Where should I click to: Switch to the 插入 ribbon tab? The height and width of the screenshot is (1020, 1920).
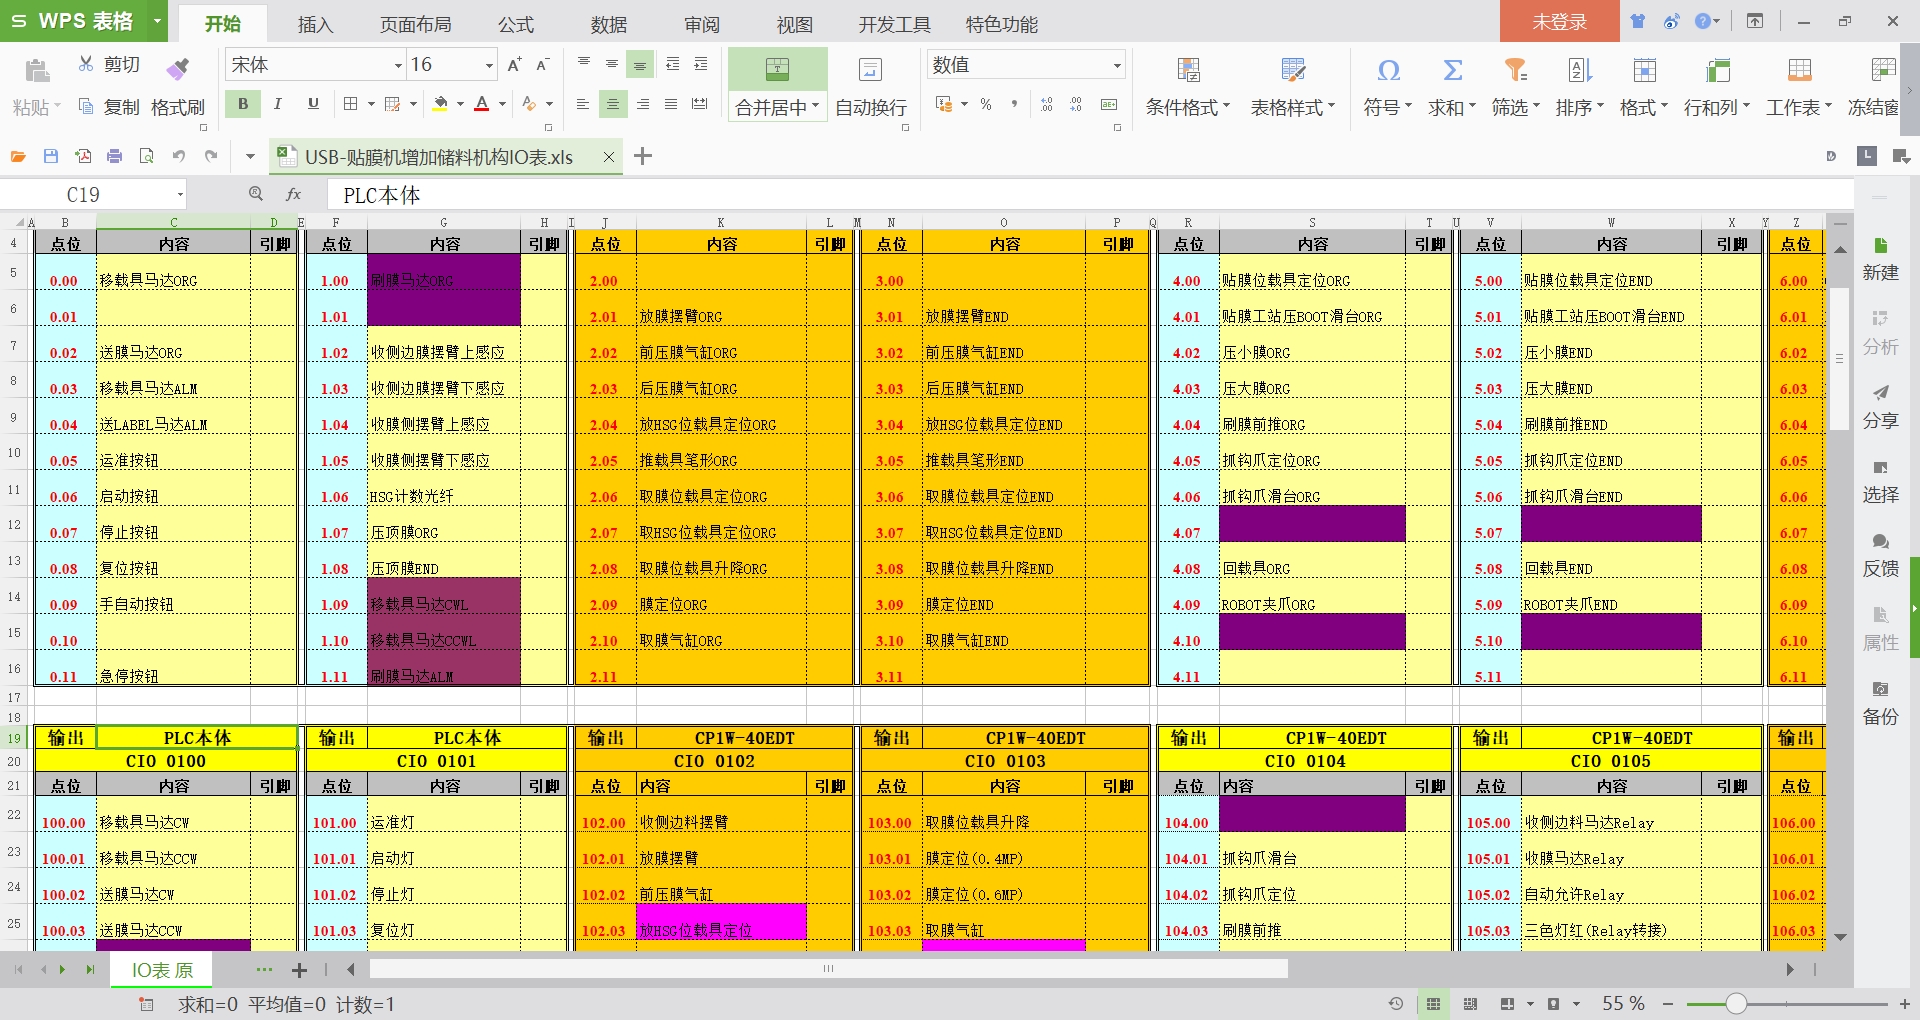click(315, 24)
